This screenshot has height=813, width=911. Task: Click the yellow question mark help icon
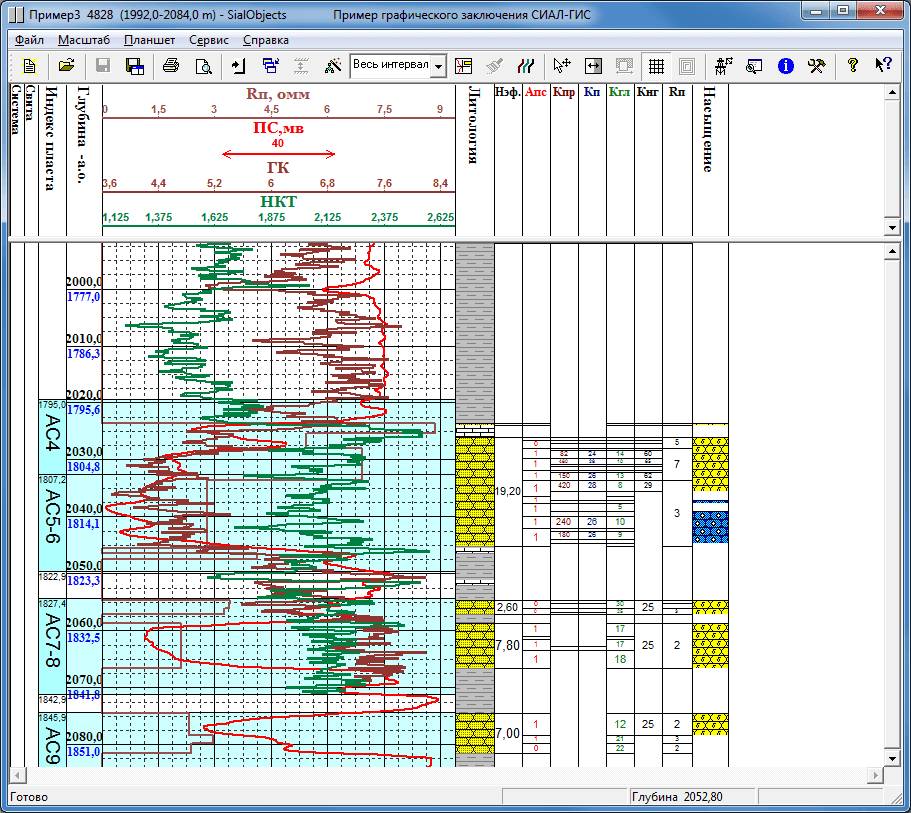[x=853, y=66]
